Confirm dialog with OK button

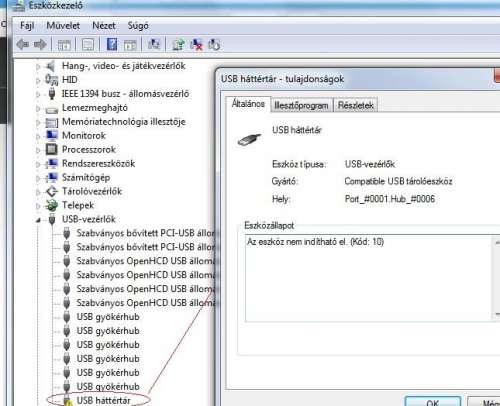tap(433, 401)
